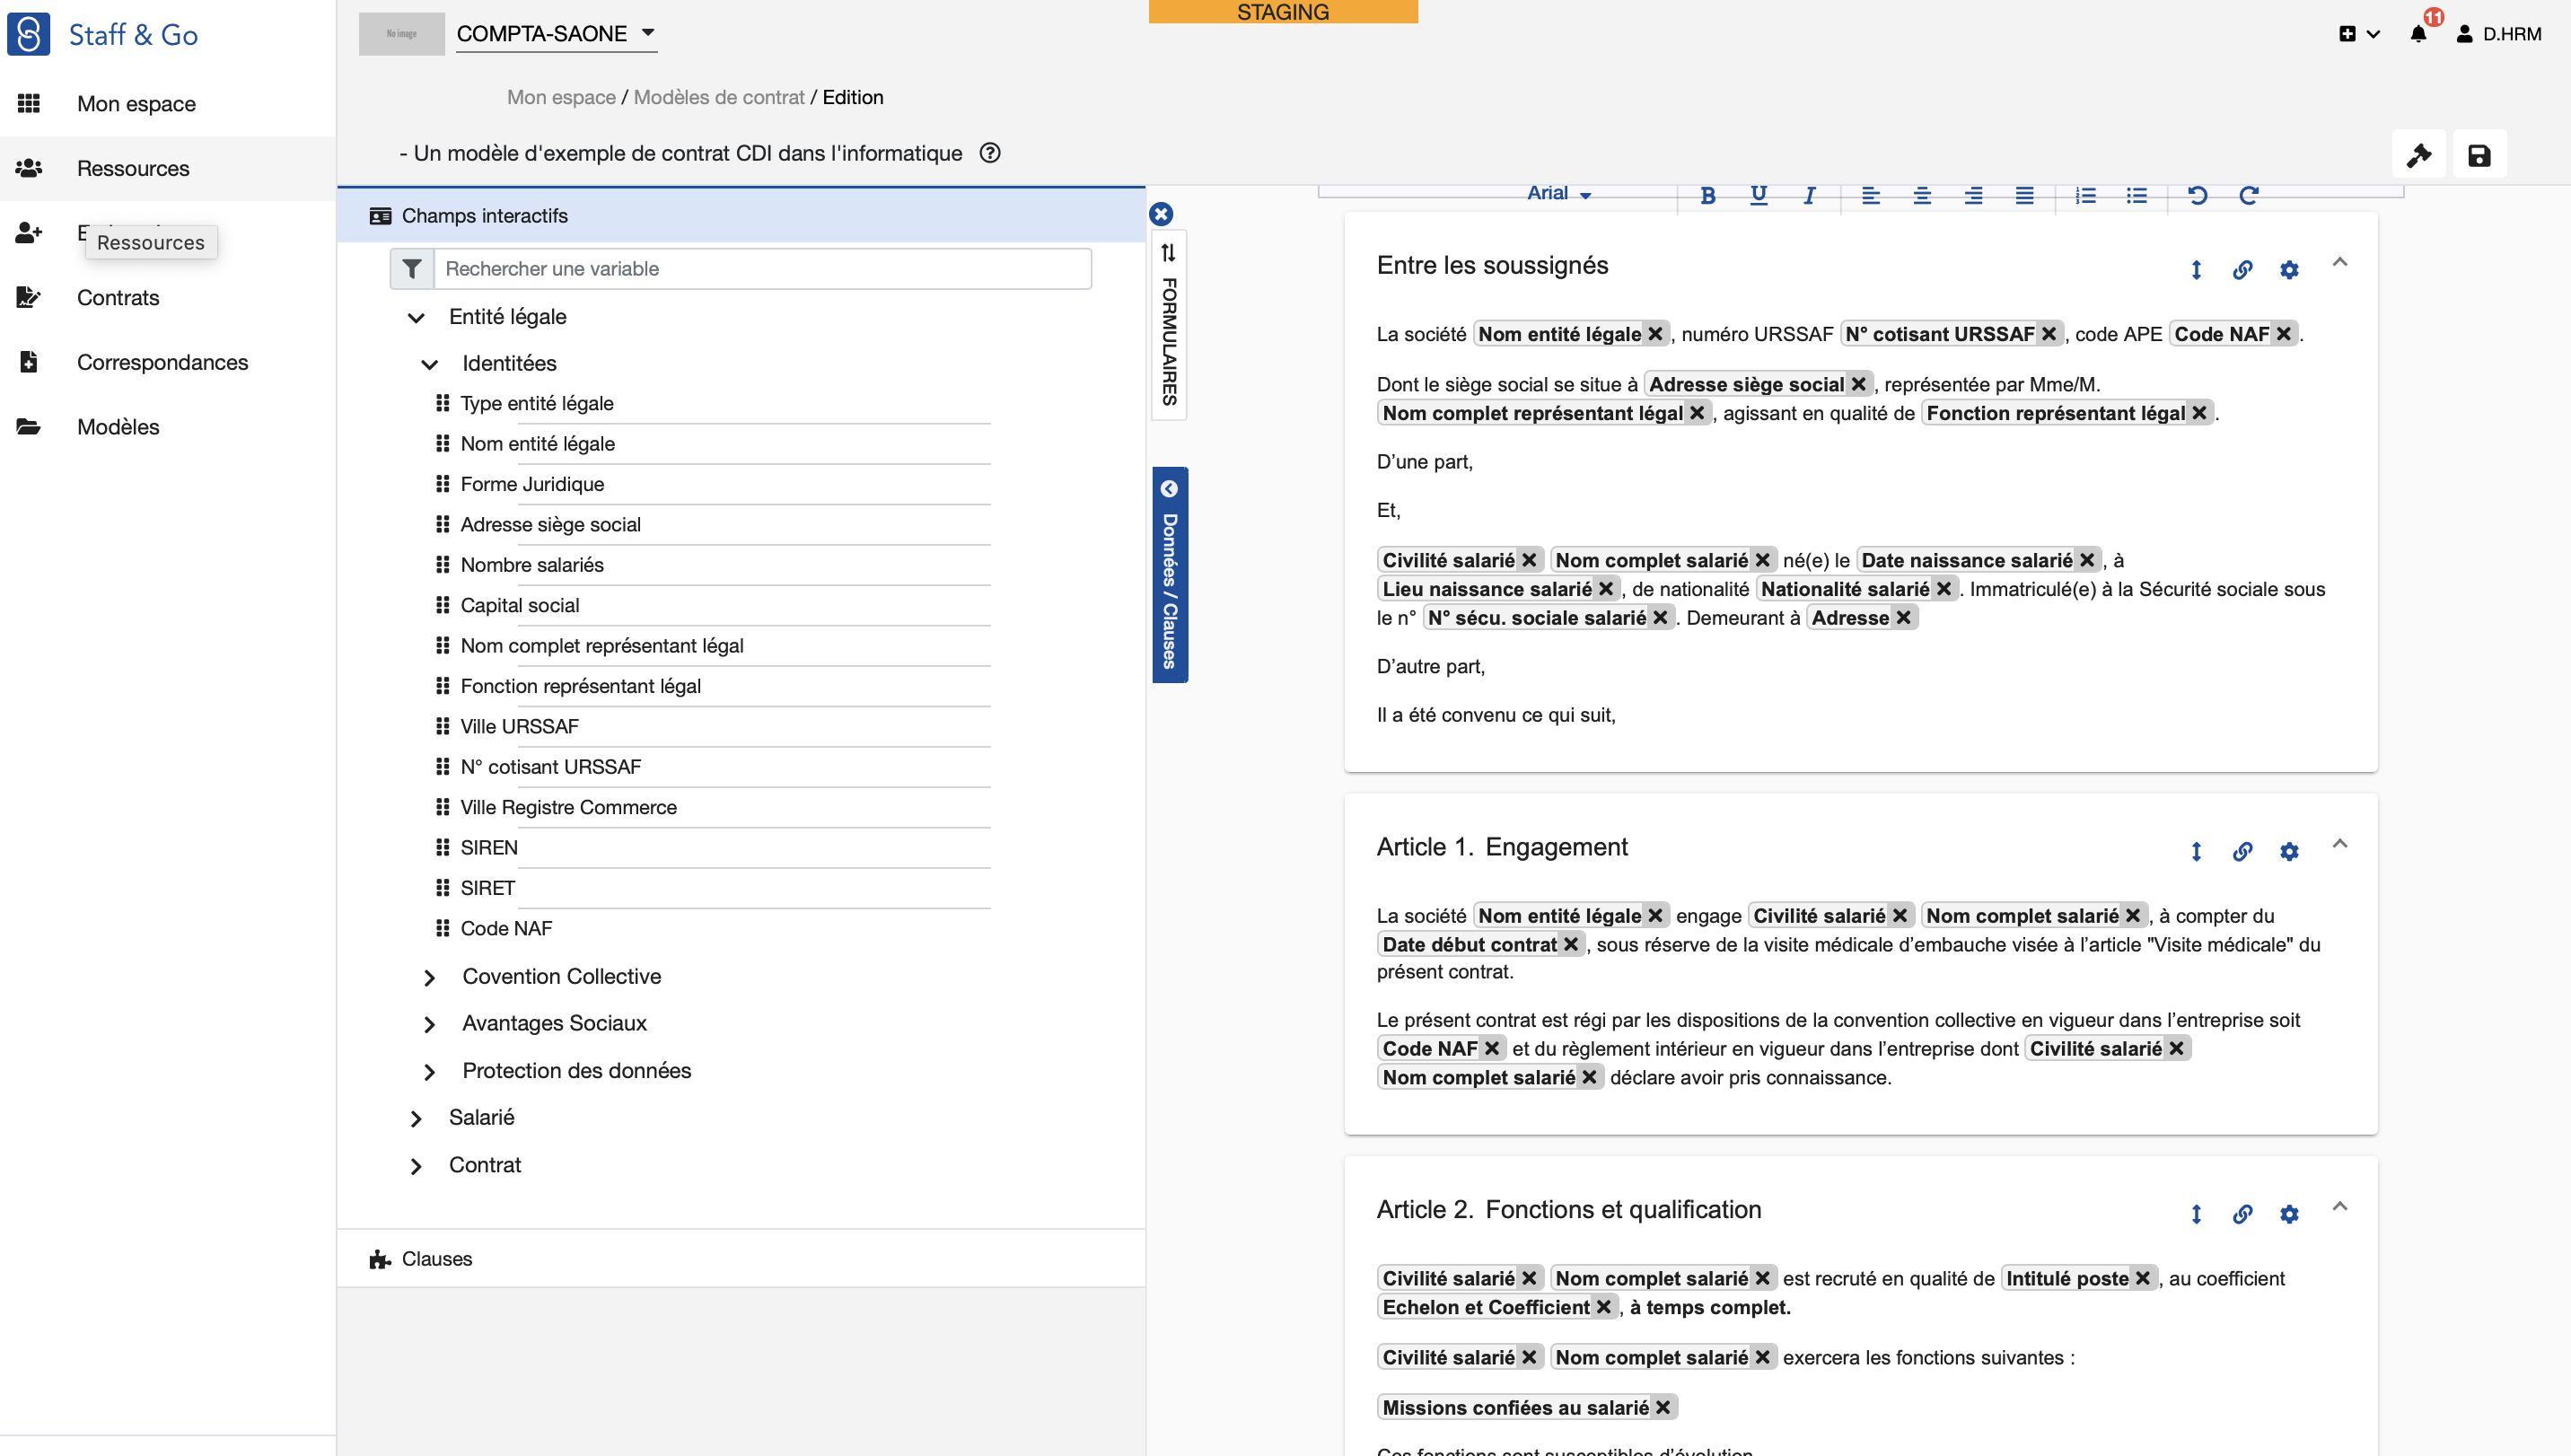Redo the last edit
Screen dimensions: 2571x1456
[2249, 195]
